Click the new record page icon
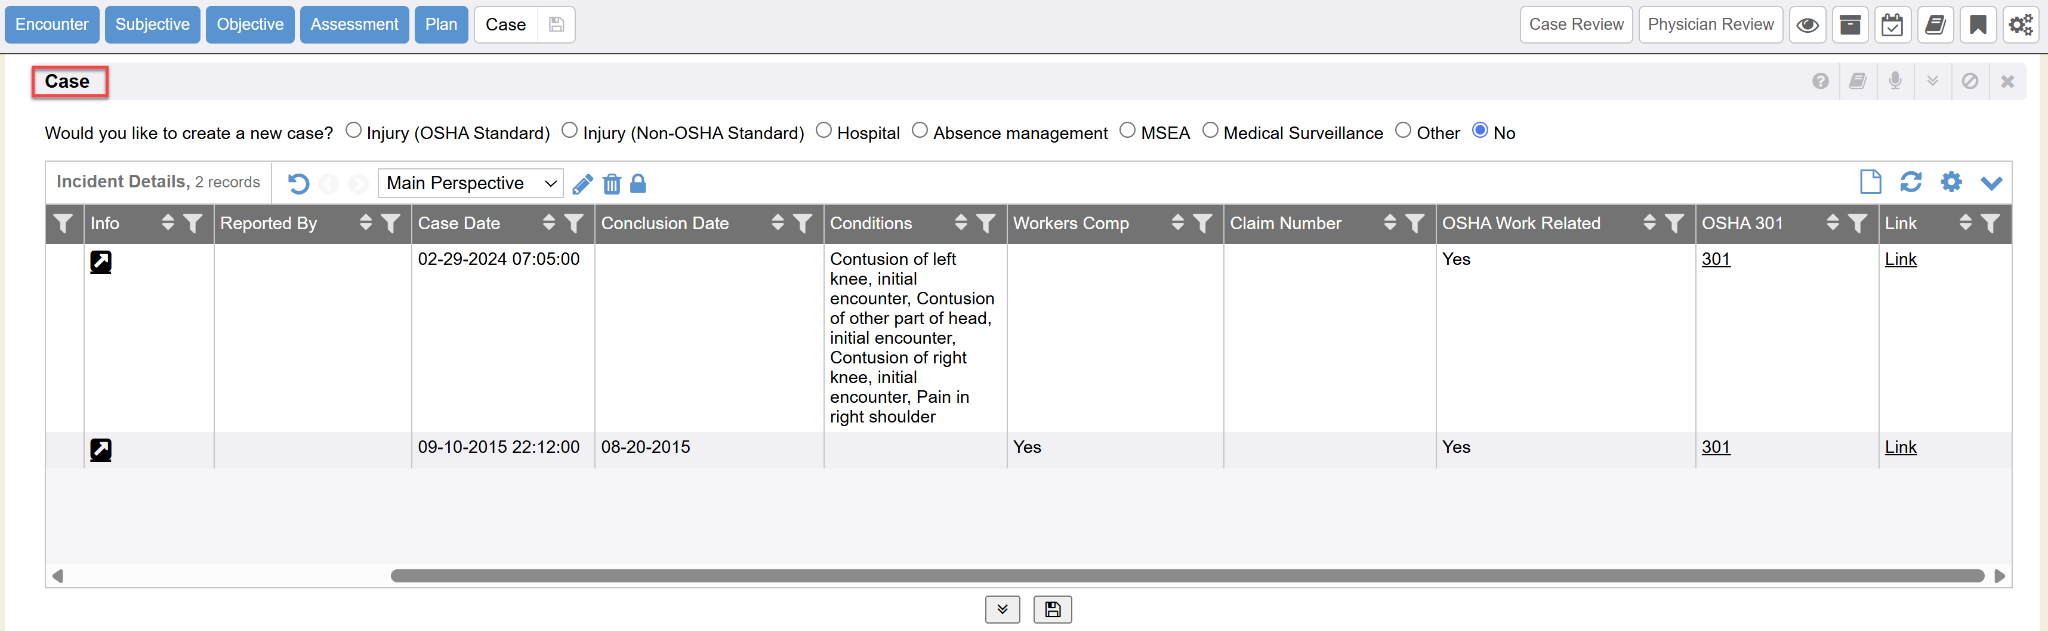 (x=1870, y=182)
